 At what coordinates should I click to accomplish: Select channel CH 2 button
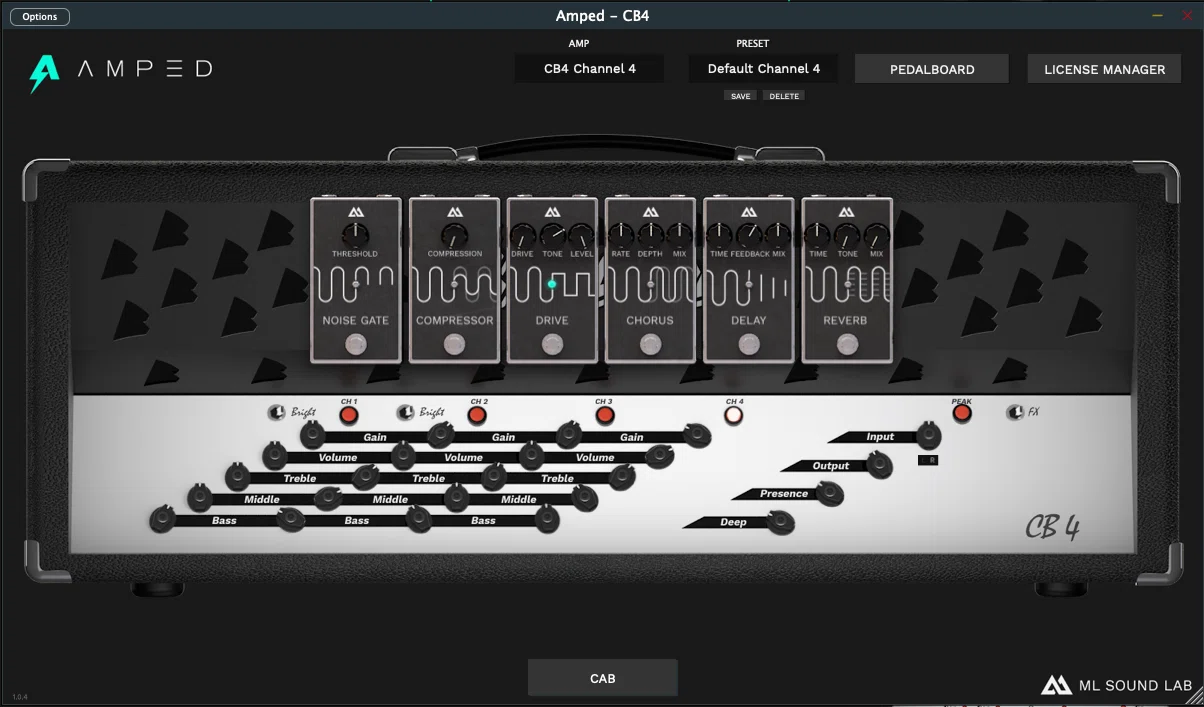478,414
